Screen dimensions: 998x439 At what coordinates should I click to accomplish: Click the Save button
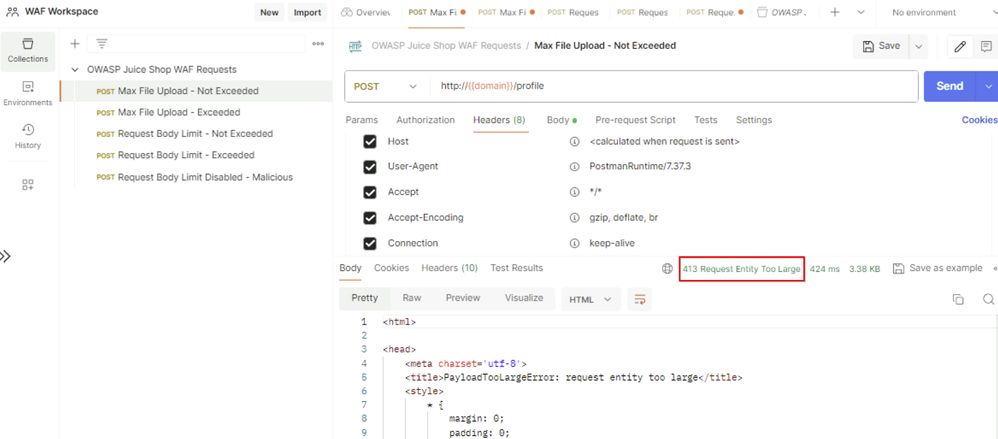click(882, 46)
